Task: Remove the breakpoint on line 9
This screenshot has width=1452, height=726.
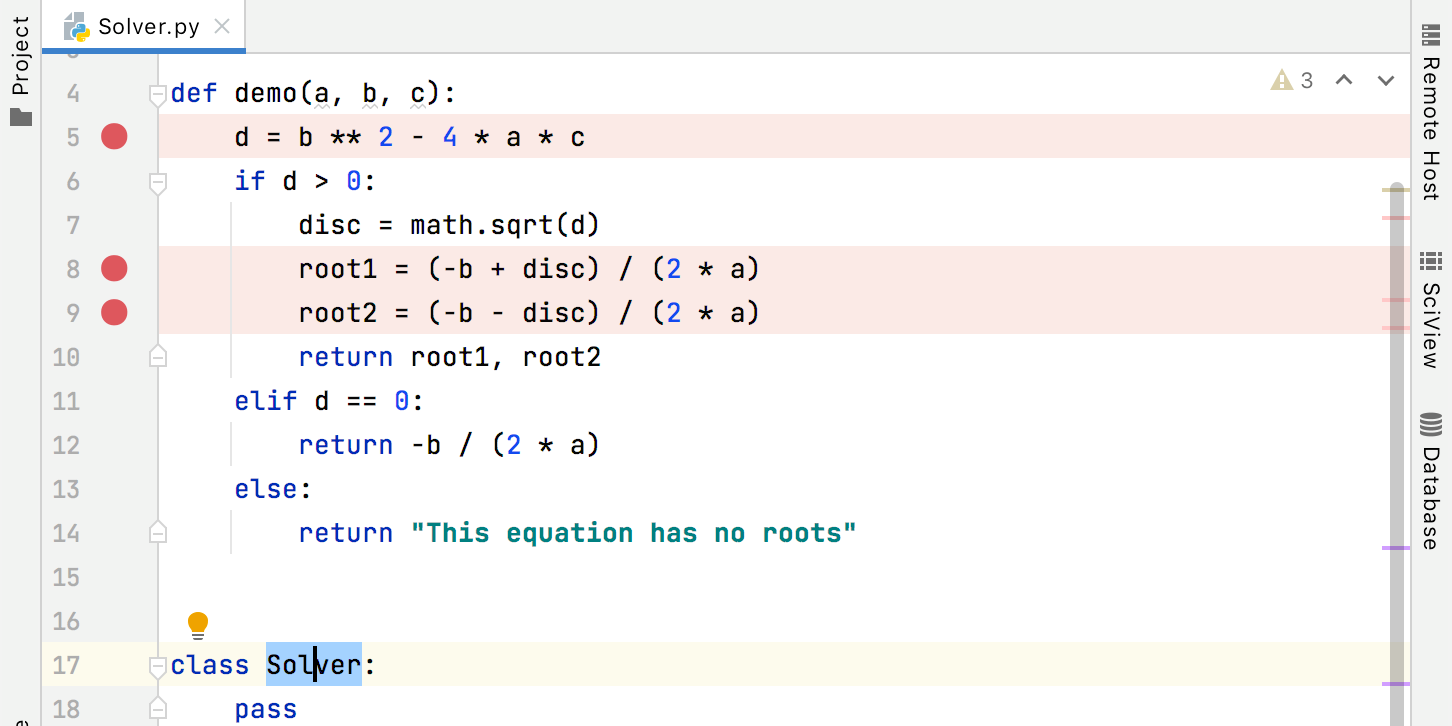Action: (x=113, y=312)
